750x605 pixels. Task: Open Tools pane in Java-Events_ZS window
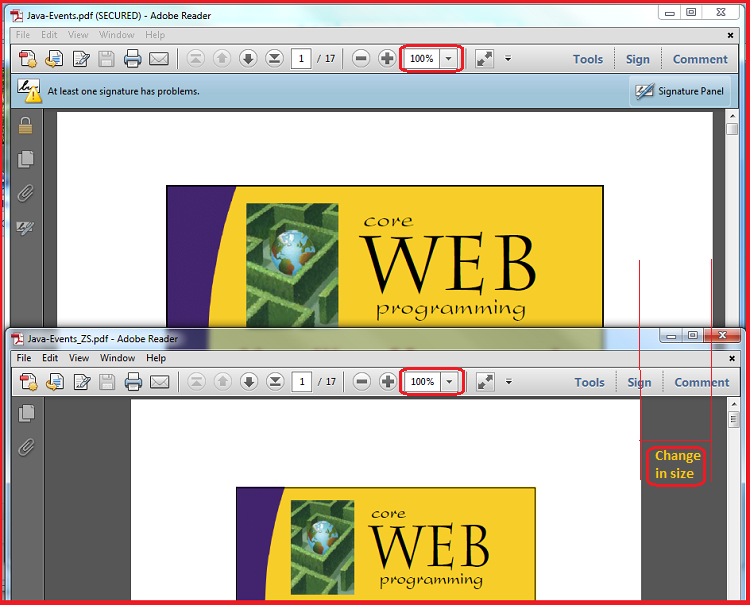(x=589, y=382)
